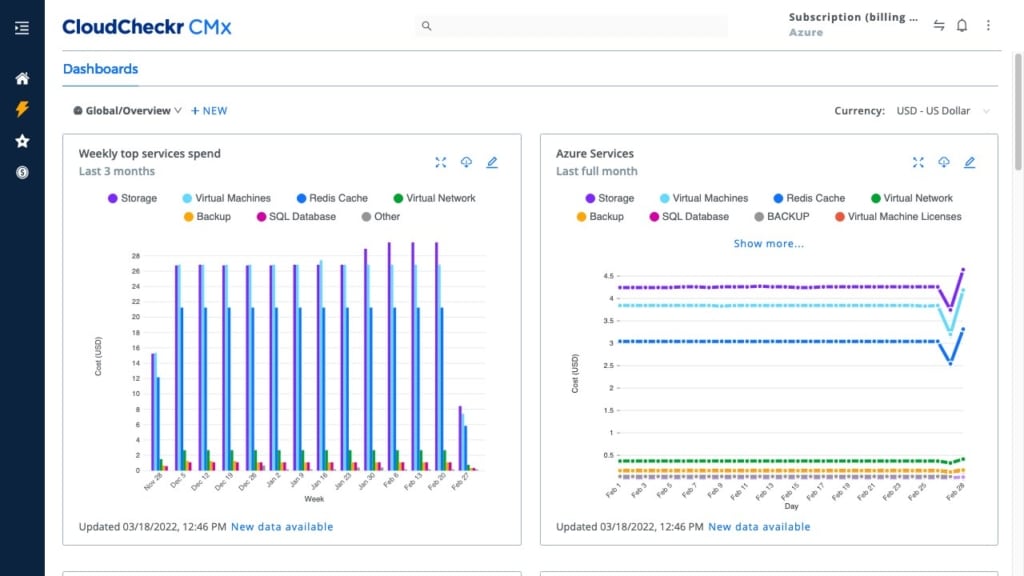Image resolution: width=1024 pixels, height=576 pixels.
Task: Click New data available under Azure Services
Action: point(759,526)
